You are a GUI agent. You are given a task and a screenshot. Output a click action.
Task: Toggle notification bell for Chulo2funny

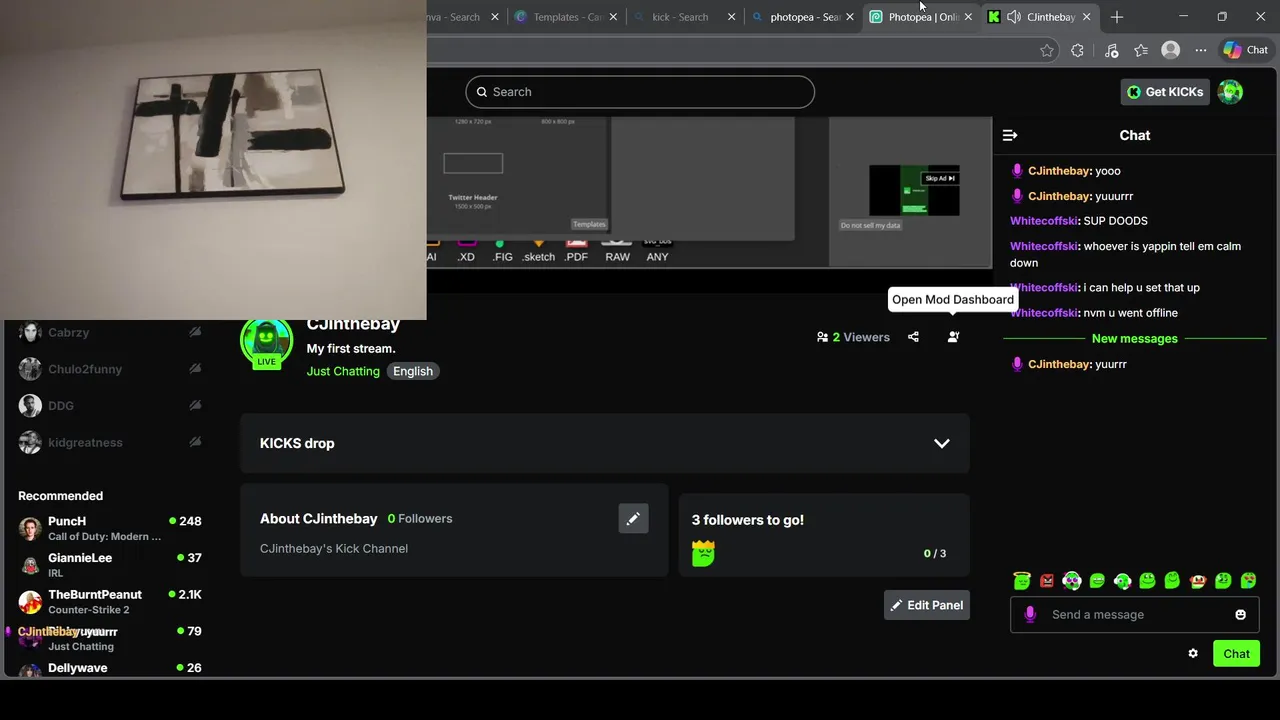coord(195,369)
